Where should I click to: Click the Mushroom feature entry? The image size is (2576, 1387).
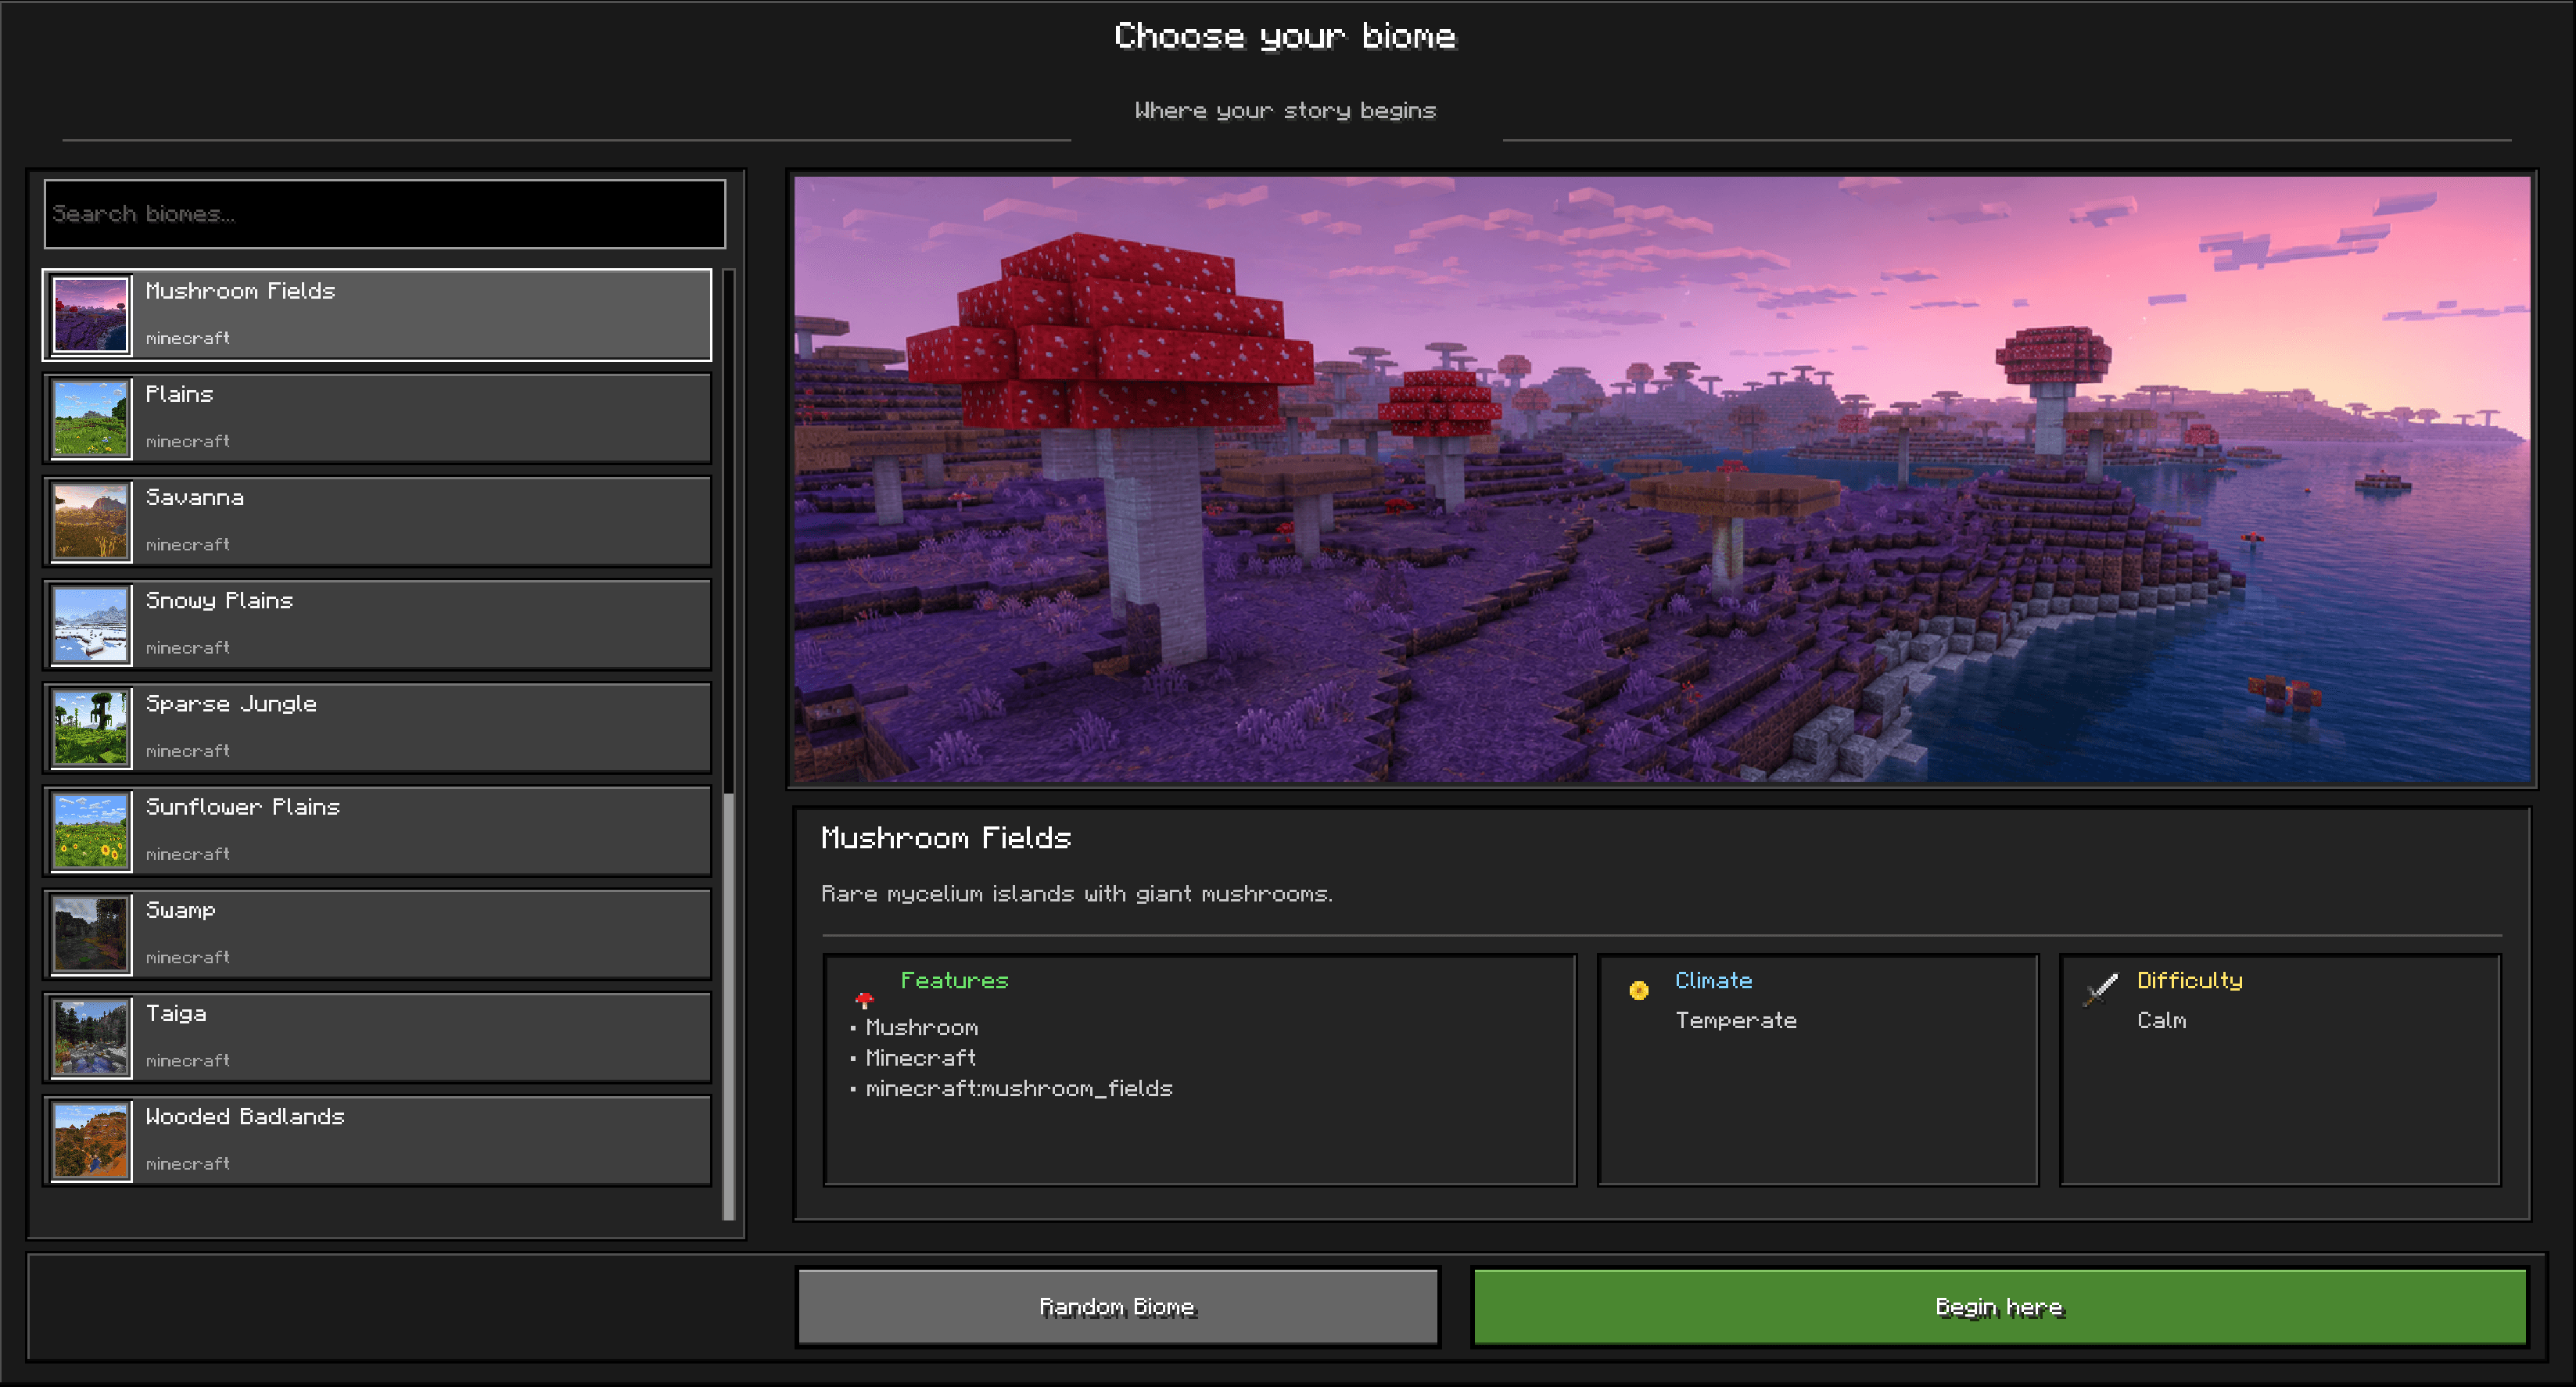(x=922, y=1028)
